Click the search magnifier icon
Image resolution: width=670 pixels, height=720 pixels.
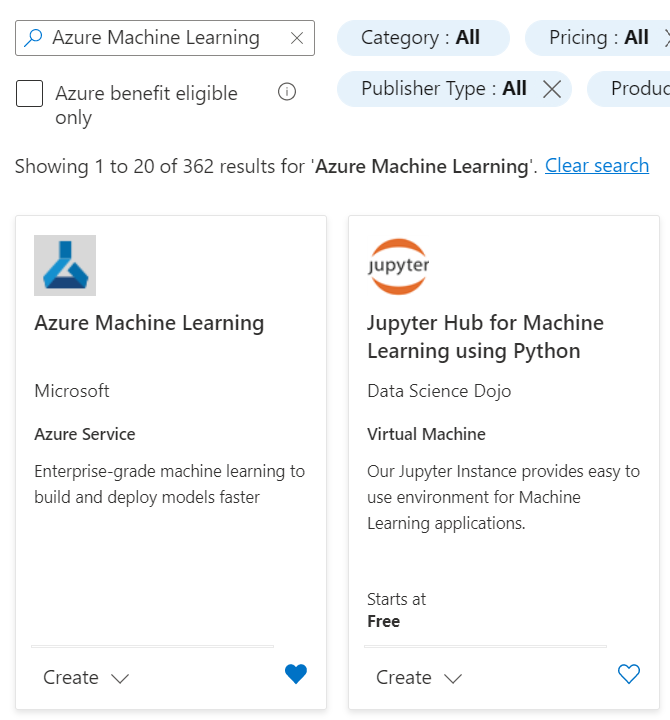pyautogui.click(x=33, y=38)
